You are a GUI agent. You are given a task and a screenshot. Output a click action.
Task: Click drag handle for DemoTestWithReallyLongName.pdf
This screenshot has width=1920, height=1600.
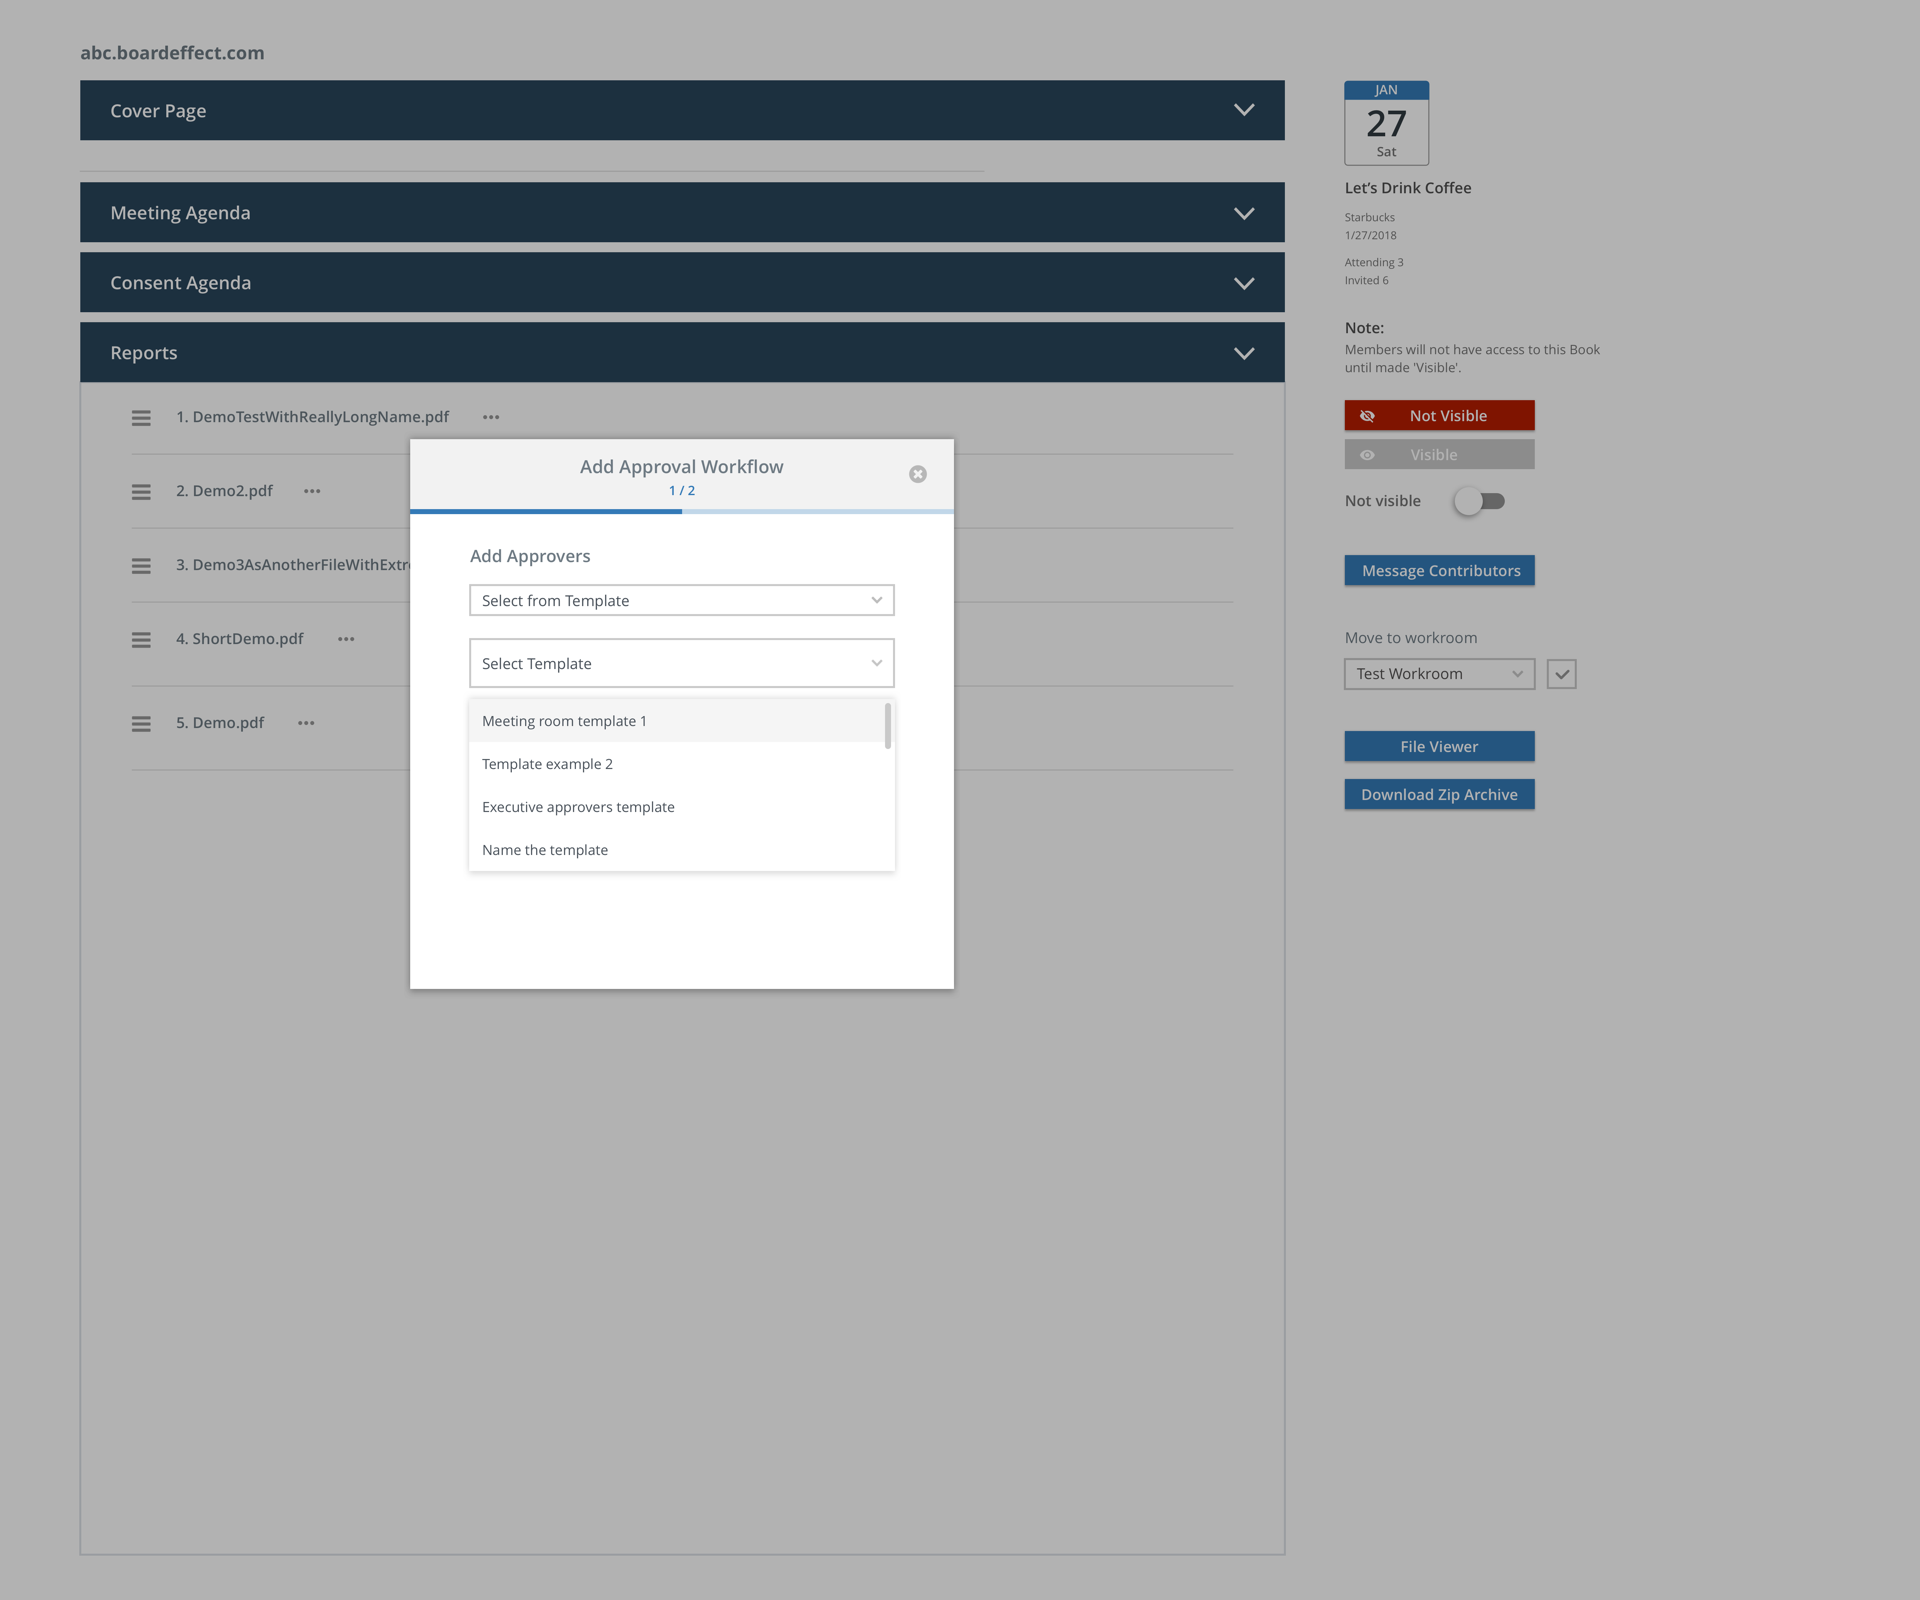141,418
